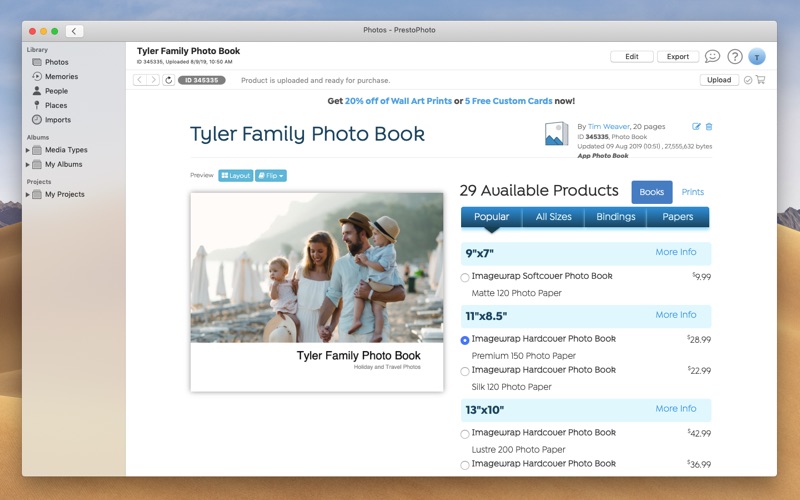Open Places in the sidebar
This screenshot has height=500, width=800.
pyautogui.click(x=49, y=105)
